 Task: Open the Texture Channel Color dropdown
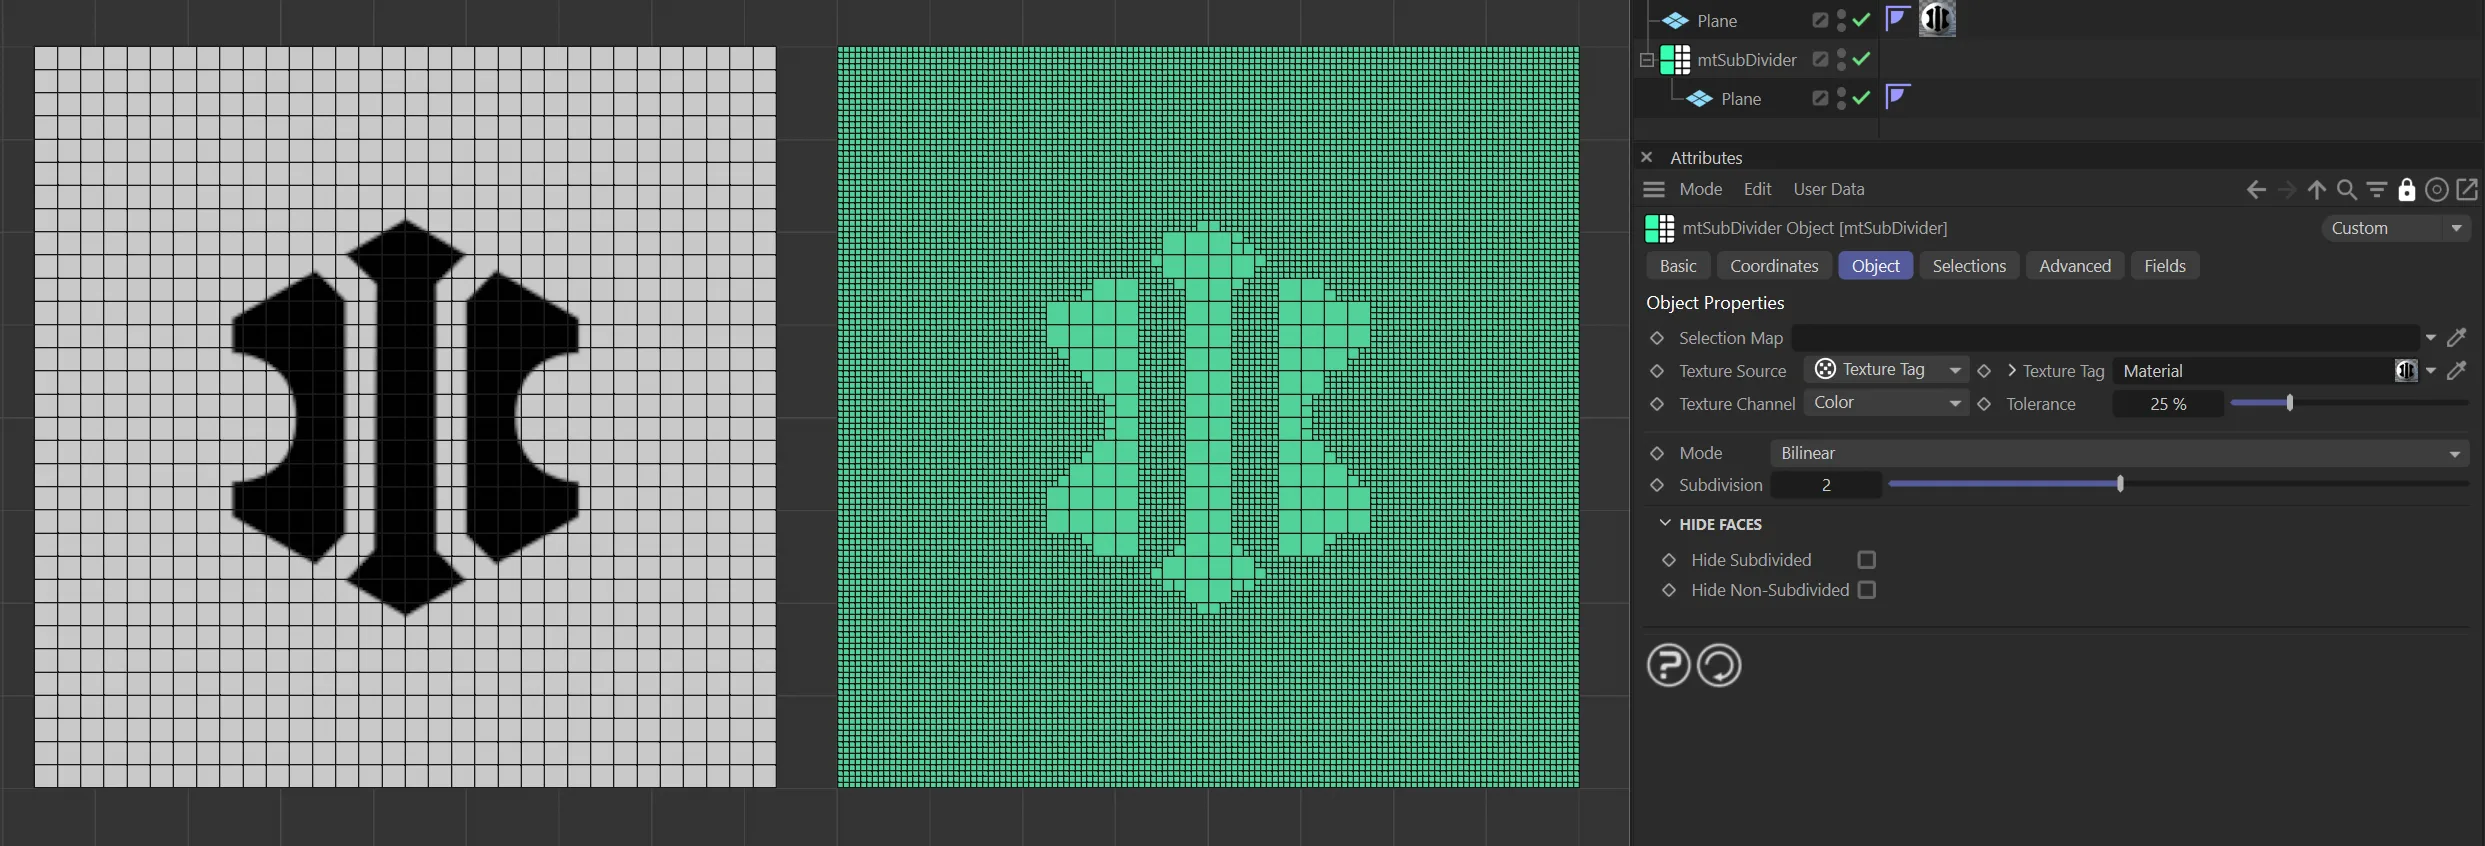pyautogui.click(x=1885, y=403)
